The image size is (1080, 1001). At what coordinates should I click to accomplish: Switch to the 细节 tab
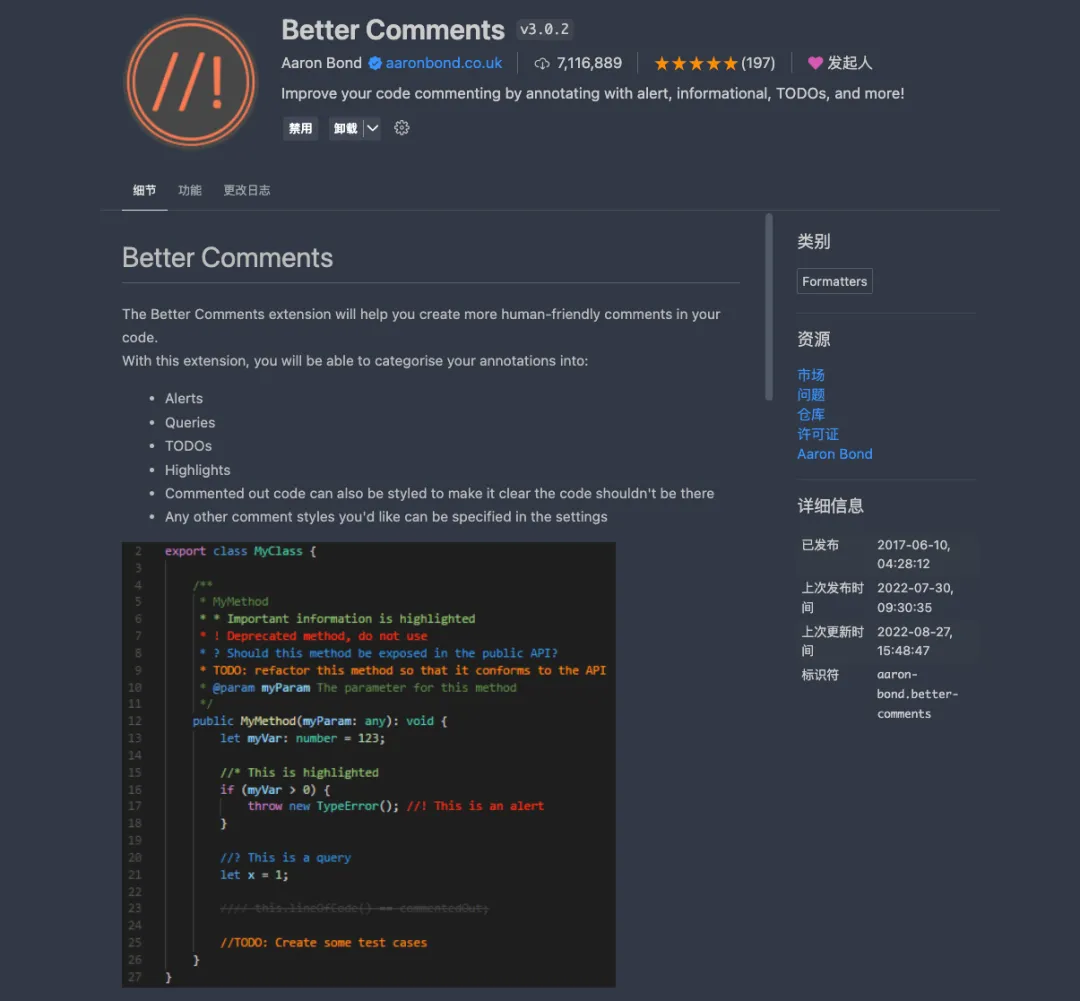[x=145, y=190]
